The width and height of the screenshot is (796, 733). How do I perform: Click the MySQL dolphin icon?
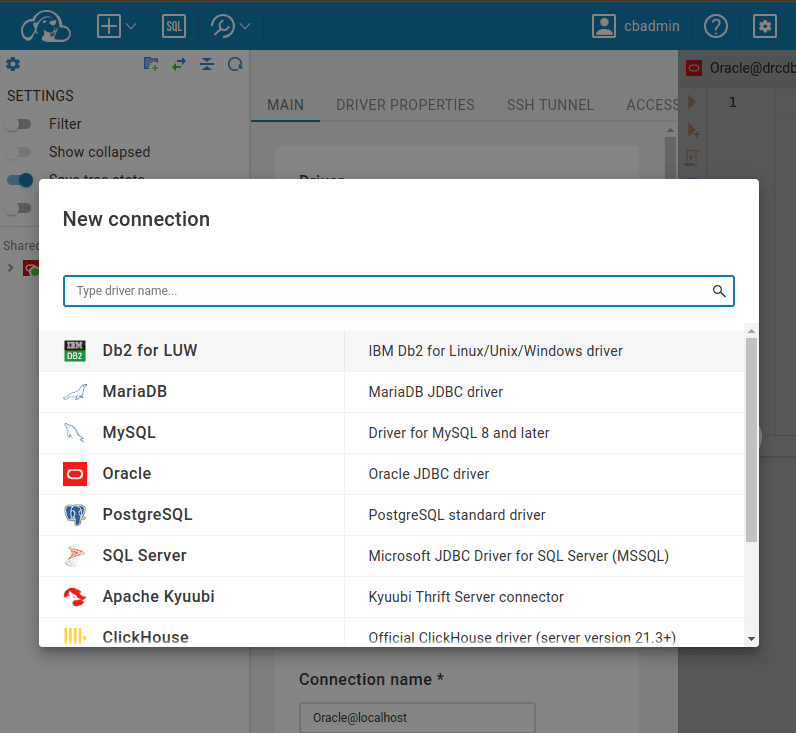point(75,433)
